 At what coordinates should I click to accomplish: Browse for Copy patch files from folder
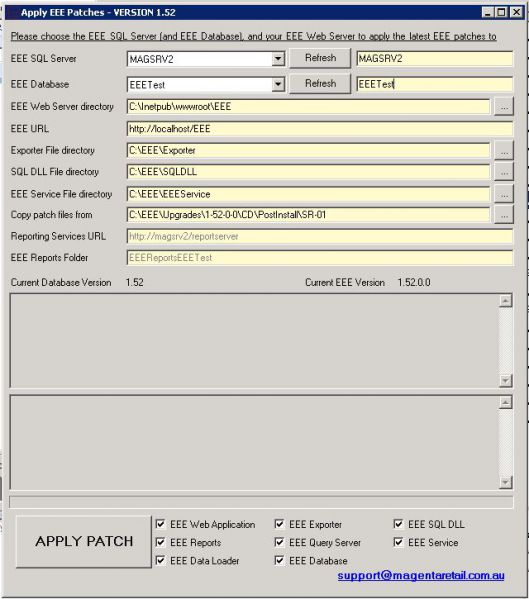click(x=504, y=215)
